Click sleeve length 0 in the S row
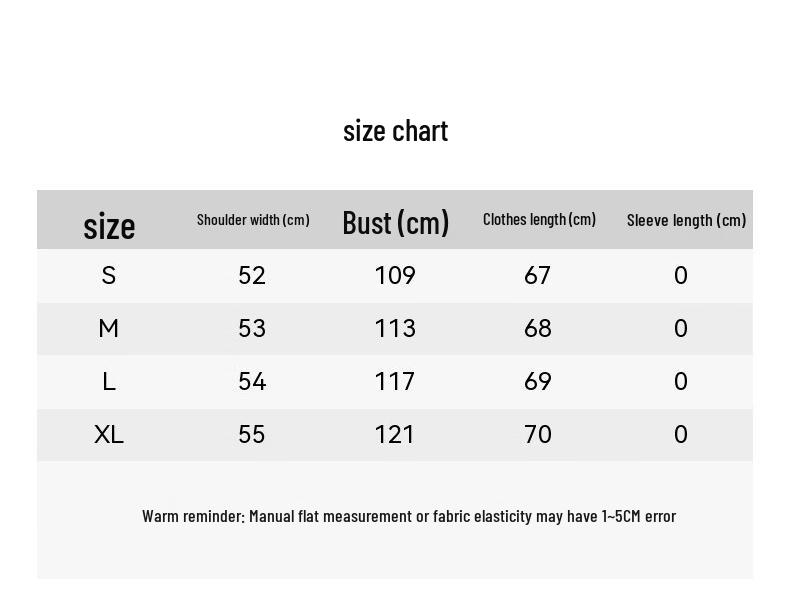 point(681,275)
